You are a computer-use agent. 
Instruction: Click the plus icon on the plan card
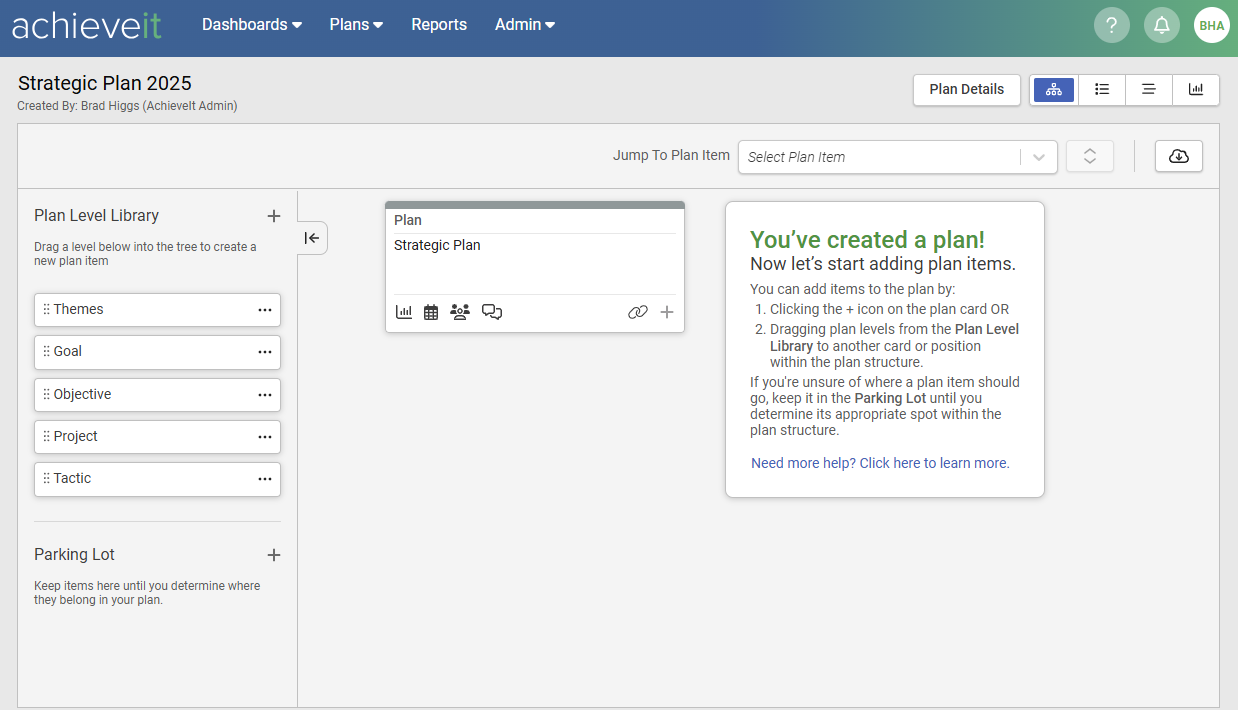(x=667, y=312)
